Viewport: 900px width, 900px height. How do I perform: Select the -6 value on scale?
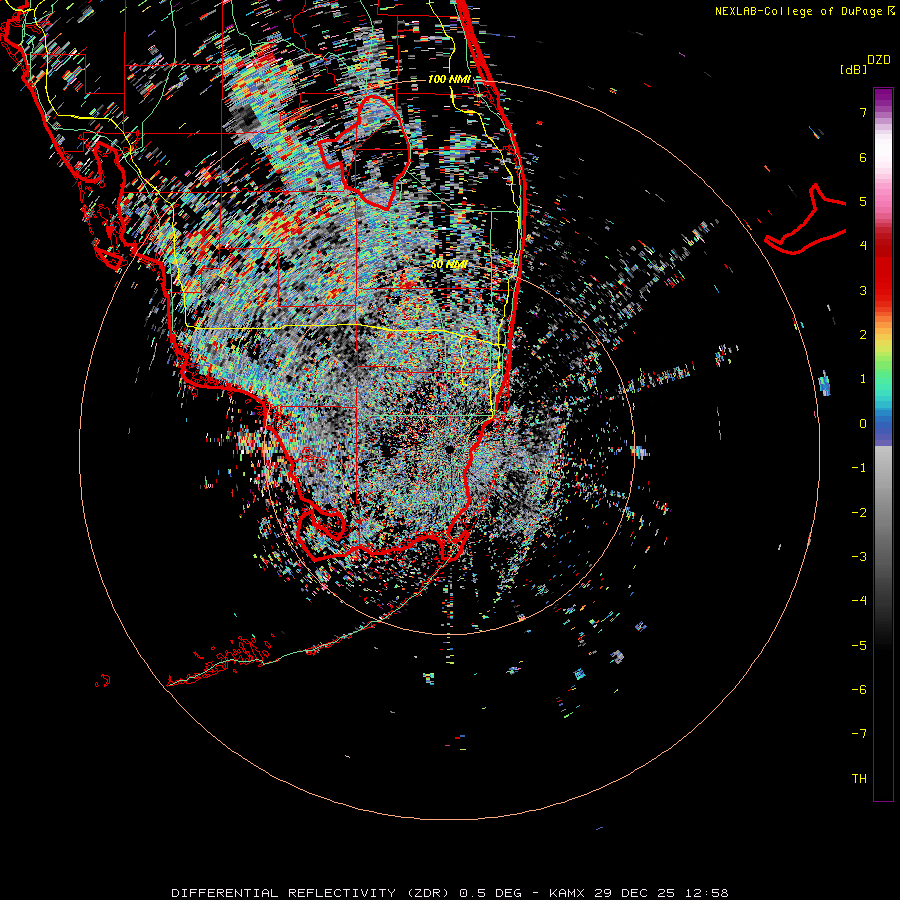(859, 690)
